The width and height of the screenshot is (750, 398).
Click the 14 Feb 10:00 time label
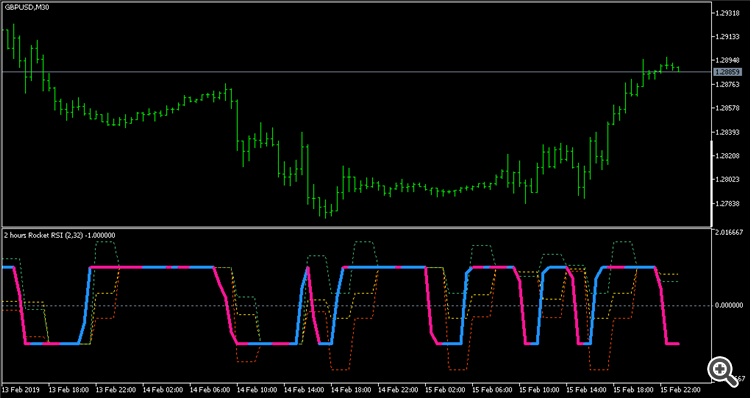(257, 390)
